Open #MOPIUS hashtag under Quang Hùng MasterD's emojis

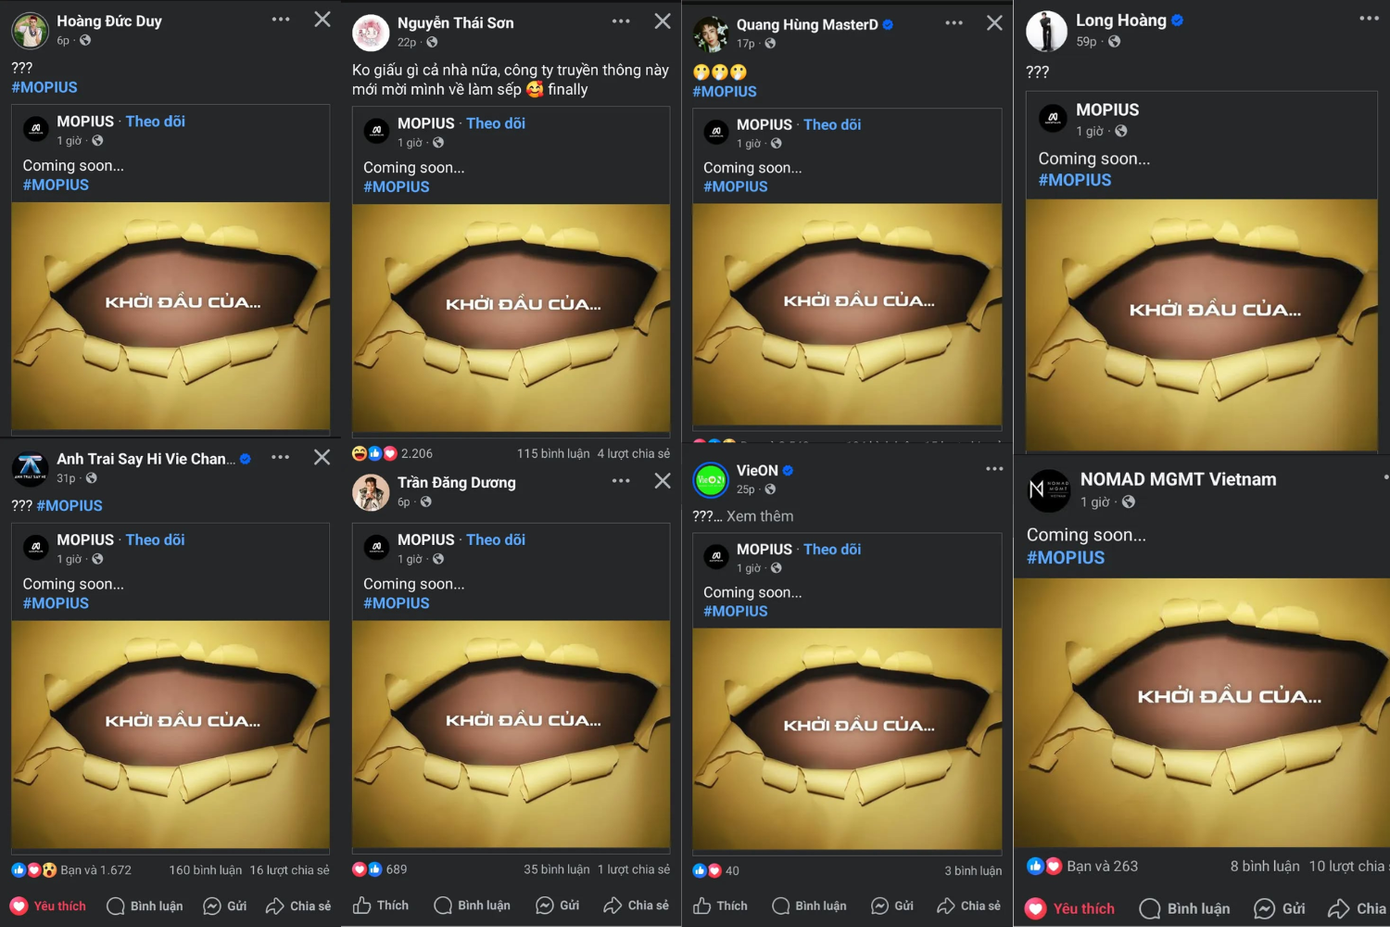pos(724,91)
